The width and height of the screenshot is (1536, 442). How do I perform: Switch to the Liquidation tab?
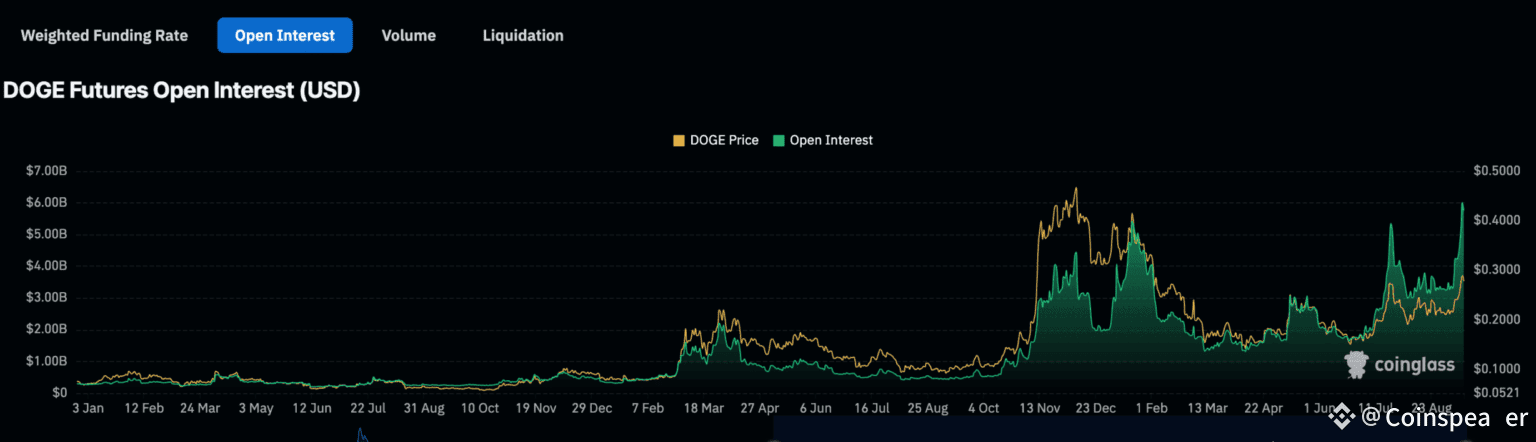coord(523,35)
